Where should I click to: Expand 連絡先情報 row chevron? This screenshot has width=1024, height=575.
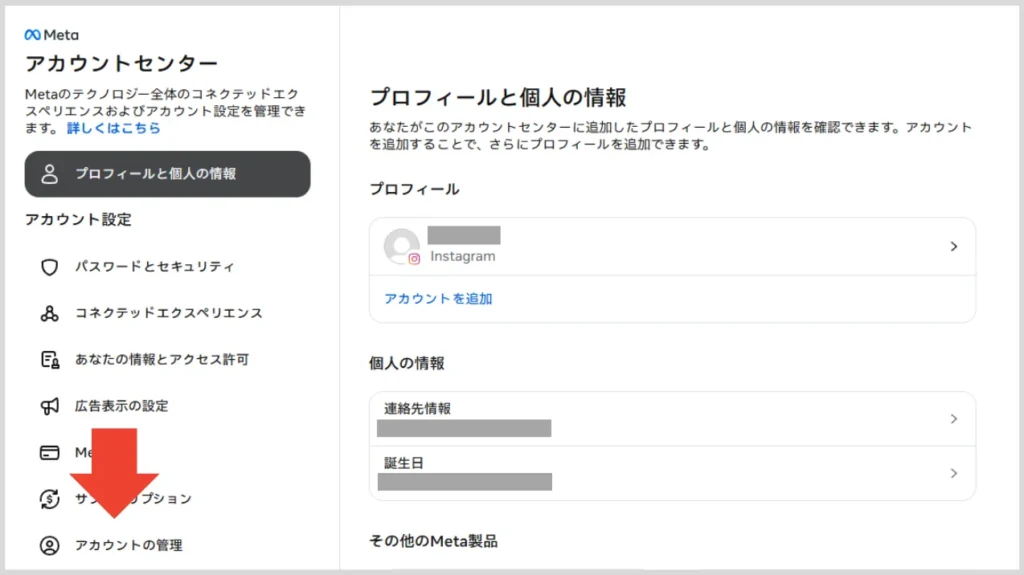pos(954,419)
